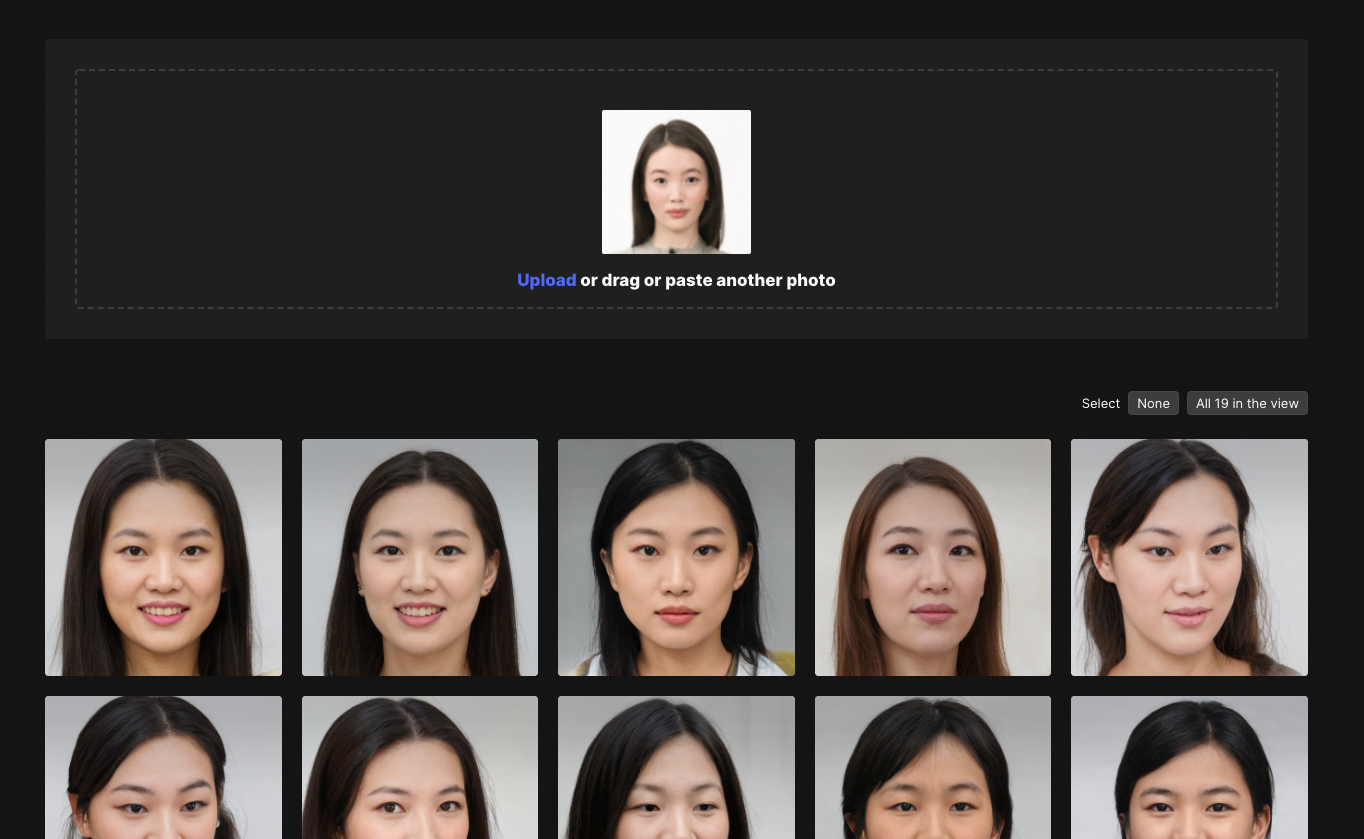This screenshot has width=1364, height=839.
Task: Choose the third thumbnail in the second row
Action: tap(676, 767)
